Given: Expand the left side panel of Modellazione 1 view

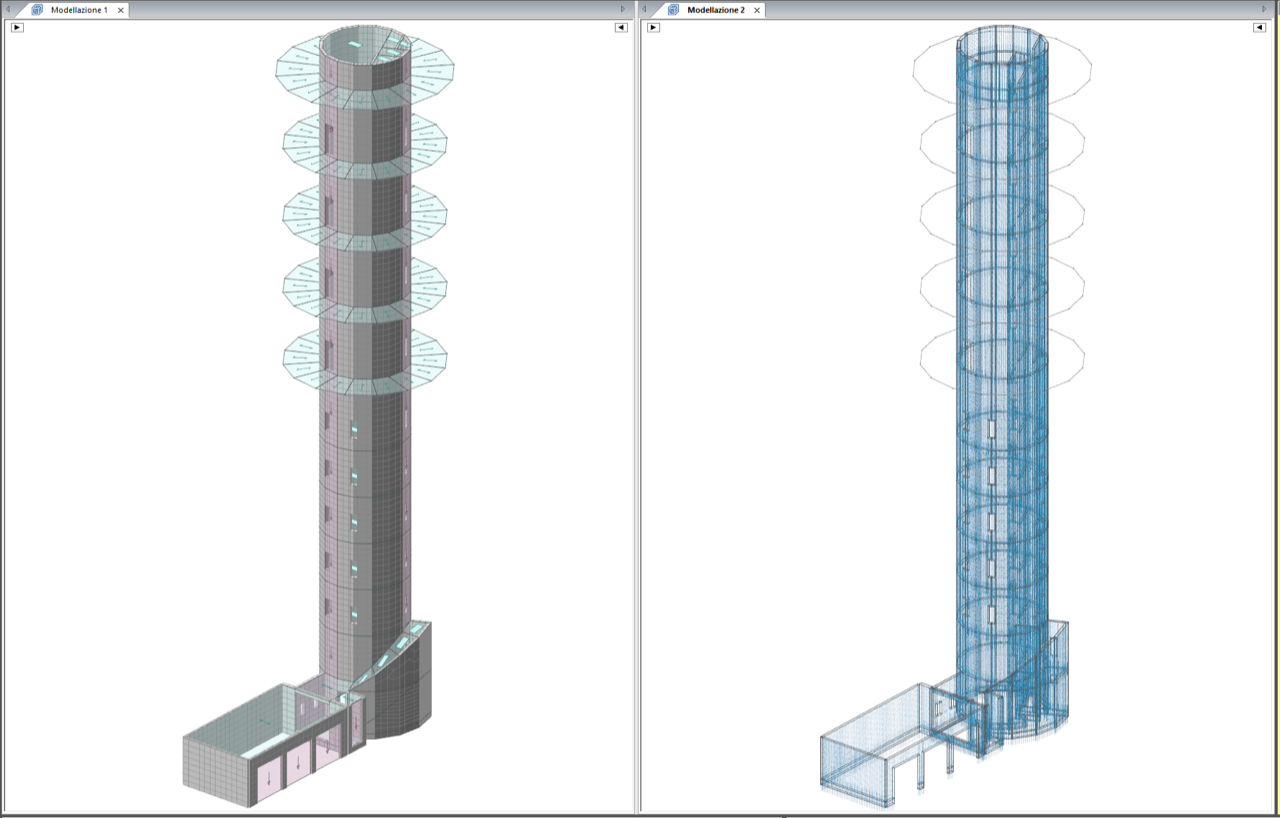Looking at the screenshot, I should pos(17,27).
